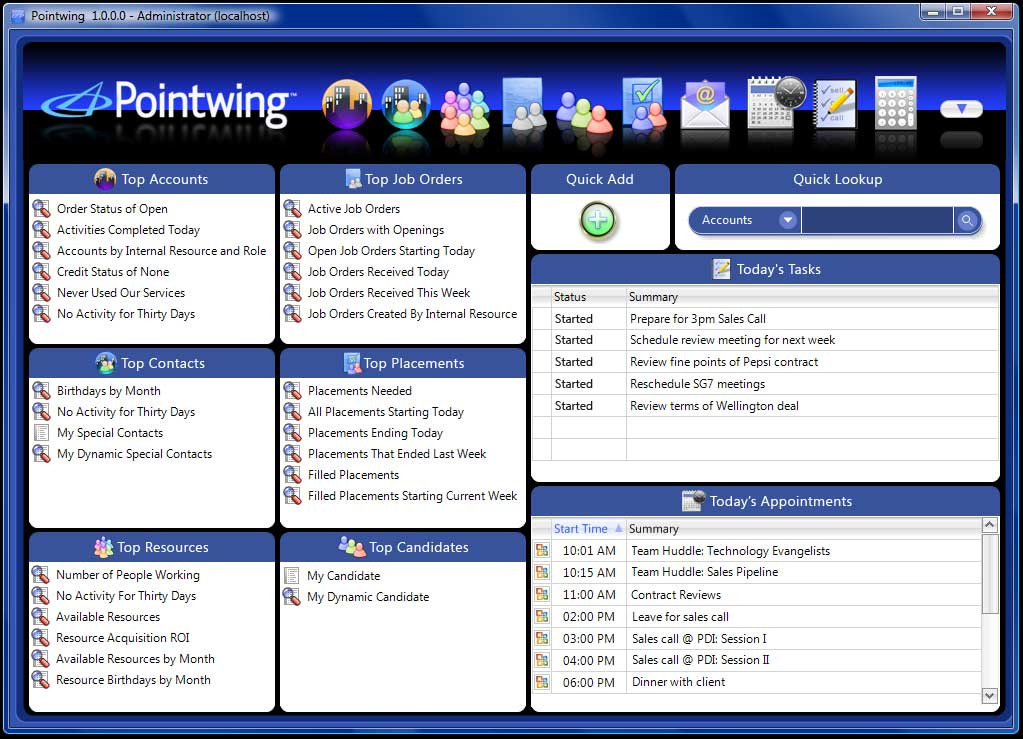This screenshot has width=1023, height=739.
Task: Open the Accounts city skyline toolbar icon
Action: [x=346, y=104]
